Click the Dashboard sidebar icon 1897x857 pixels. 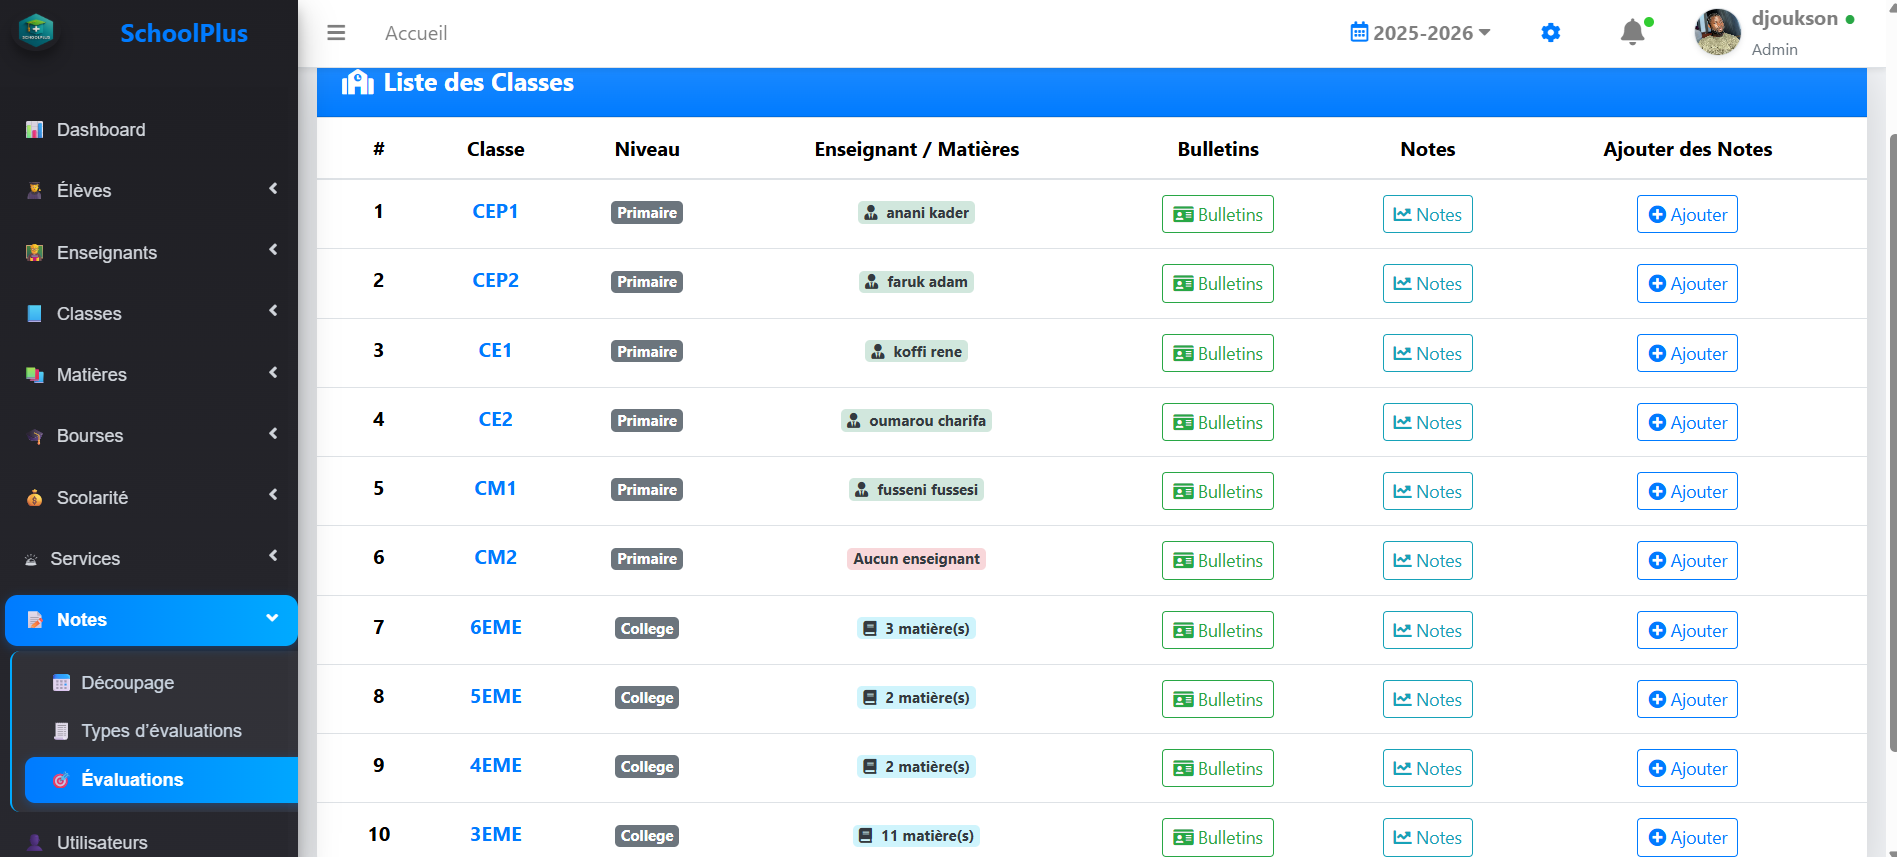pyautogui.click(x=35, y=130)
